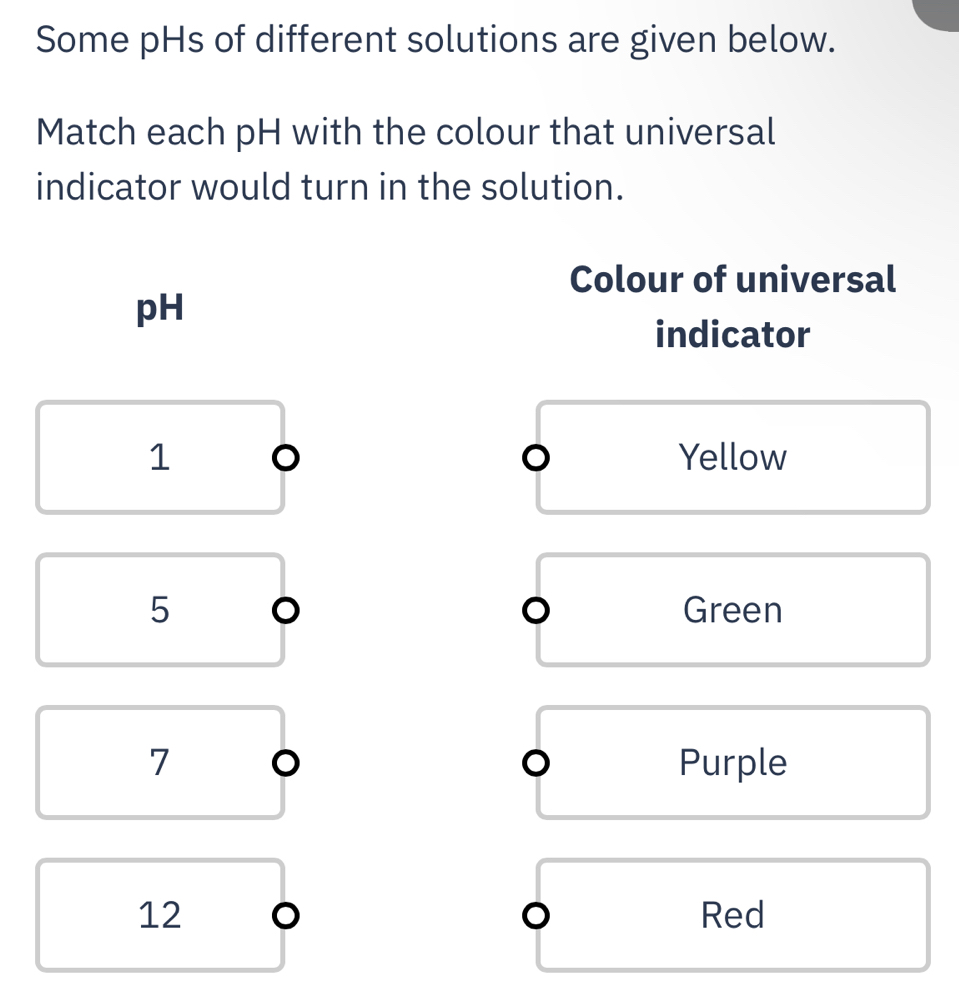Screen dimensions: 959x1000
Task: Click connector dot next to Green
Action: [537, 610]
